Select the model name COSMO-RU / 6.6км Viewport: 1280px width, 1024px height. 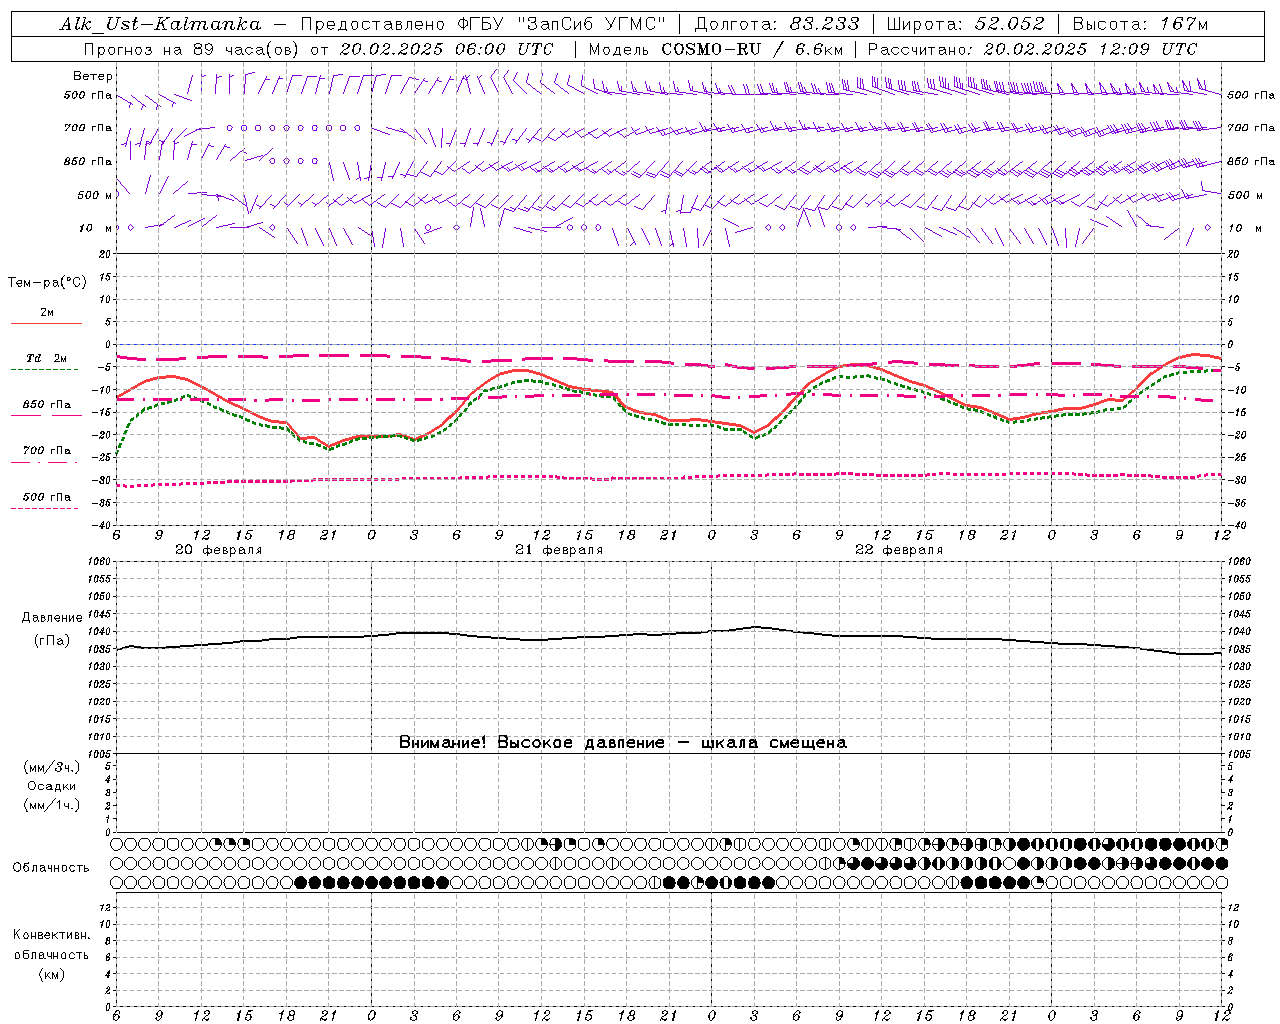click(753, 49)
